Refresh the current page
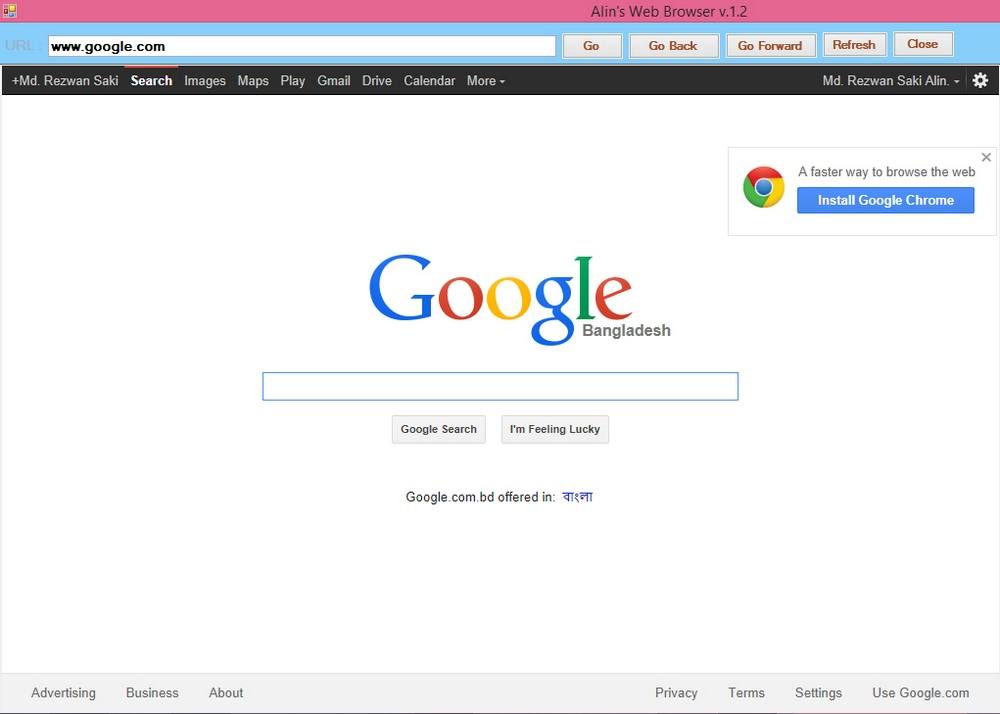 (854, 45)
